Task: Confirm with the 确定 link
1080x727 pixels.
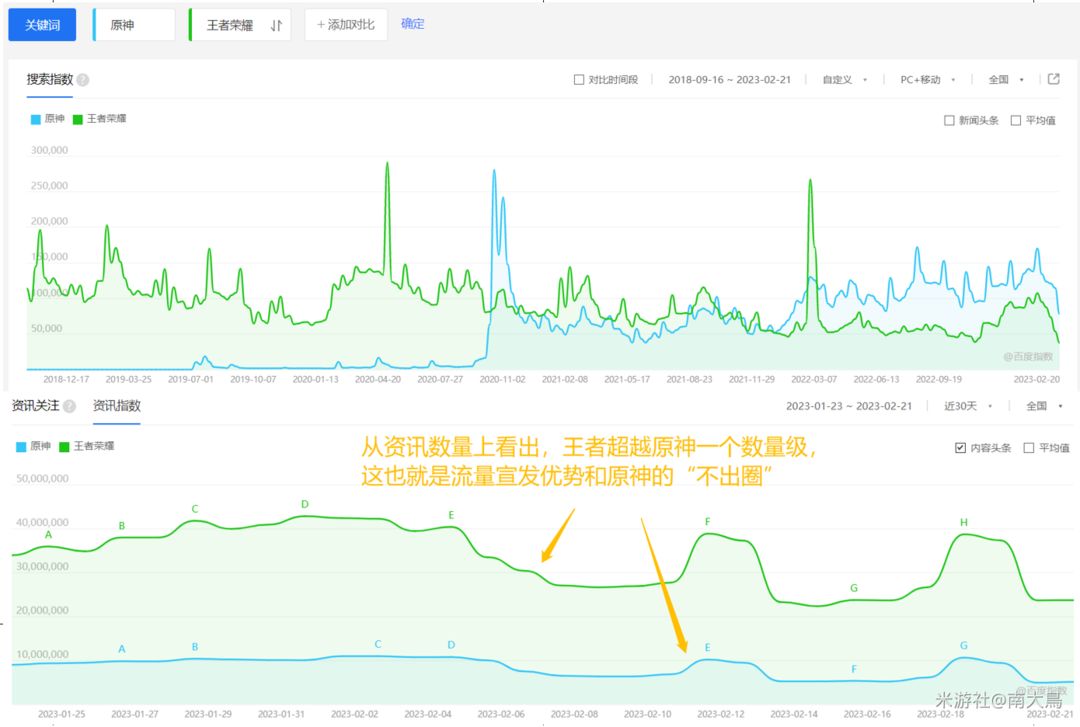Action: (x=413, y=23)
